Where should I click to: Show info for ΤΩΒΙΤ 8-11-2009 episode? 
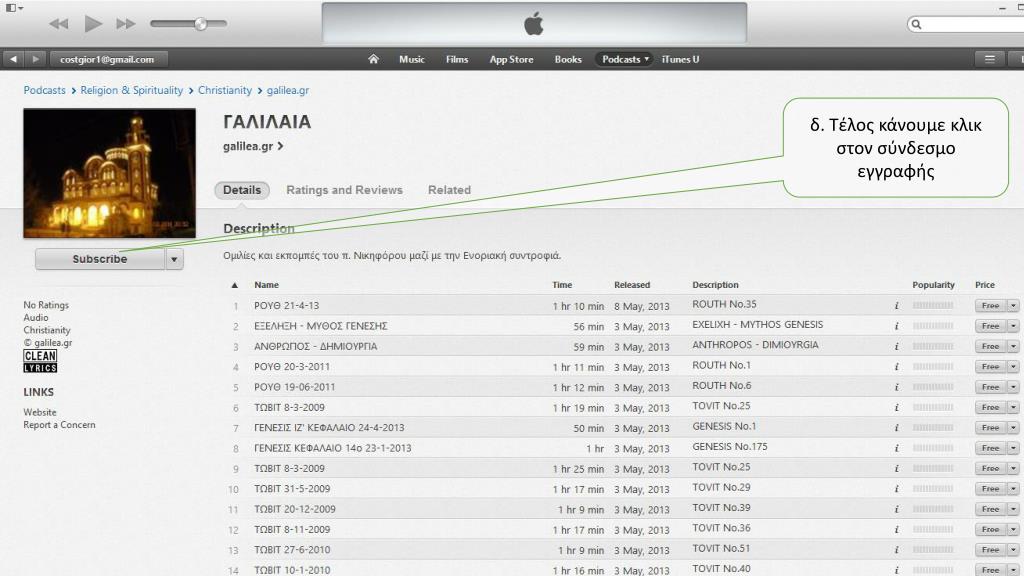897,530
